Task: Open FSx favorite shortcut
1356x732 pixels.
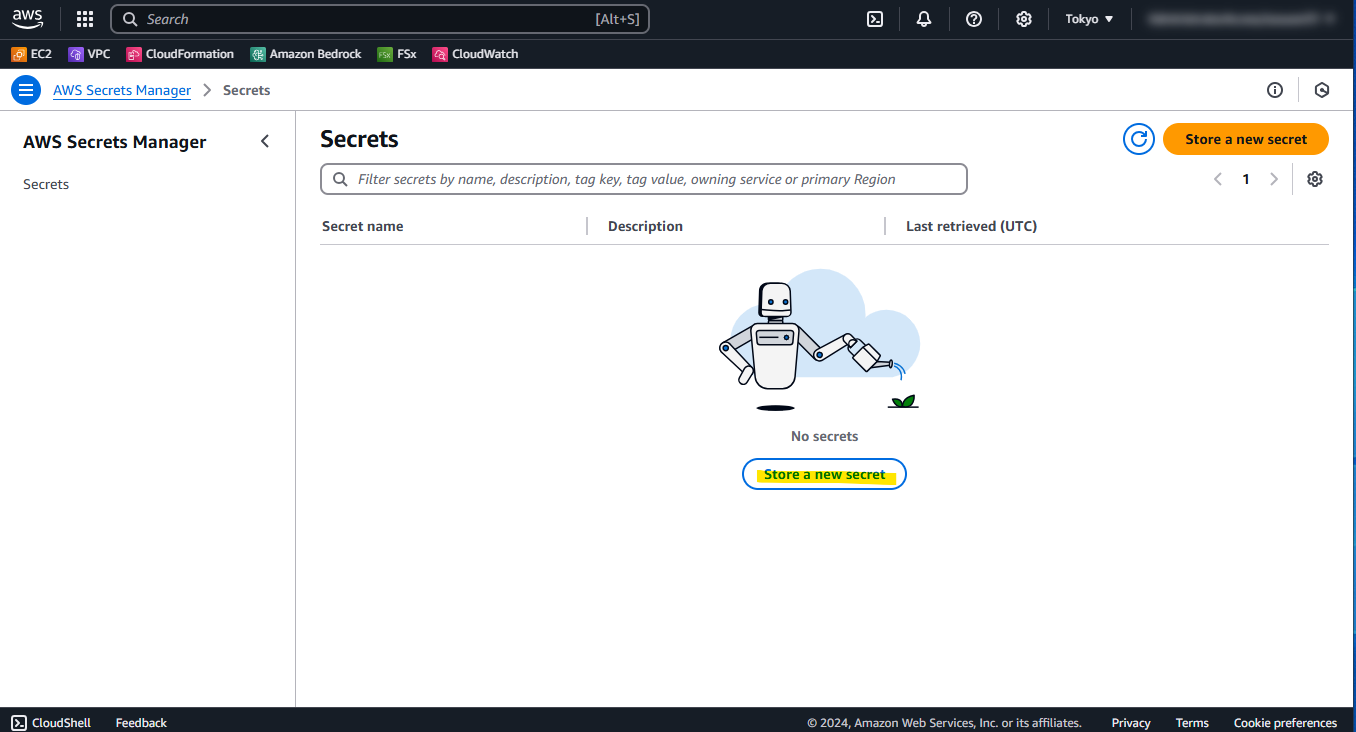Action: click(x=397, y=54)
